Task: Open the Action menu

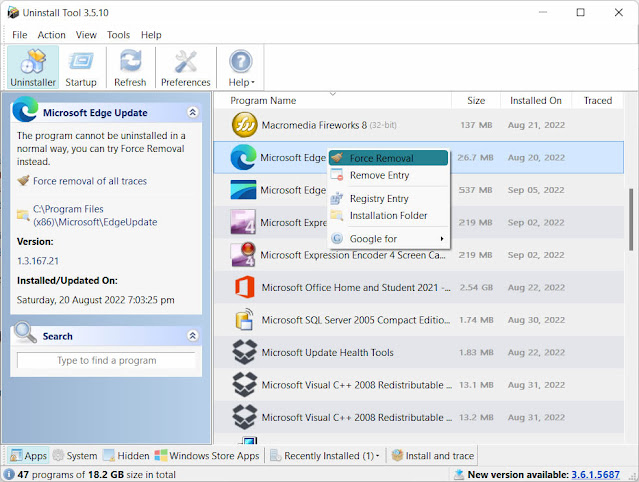Action: click(51, 35)
